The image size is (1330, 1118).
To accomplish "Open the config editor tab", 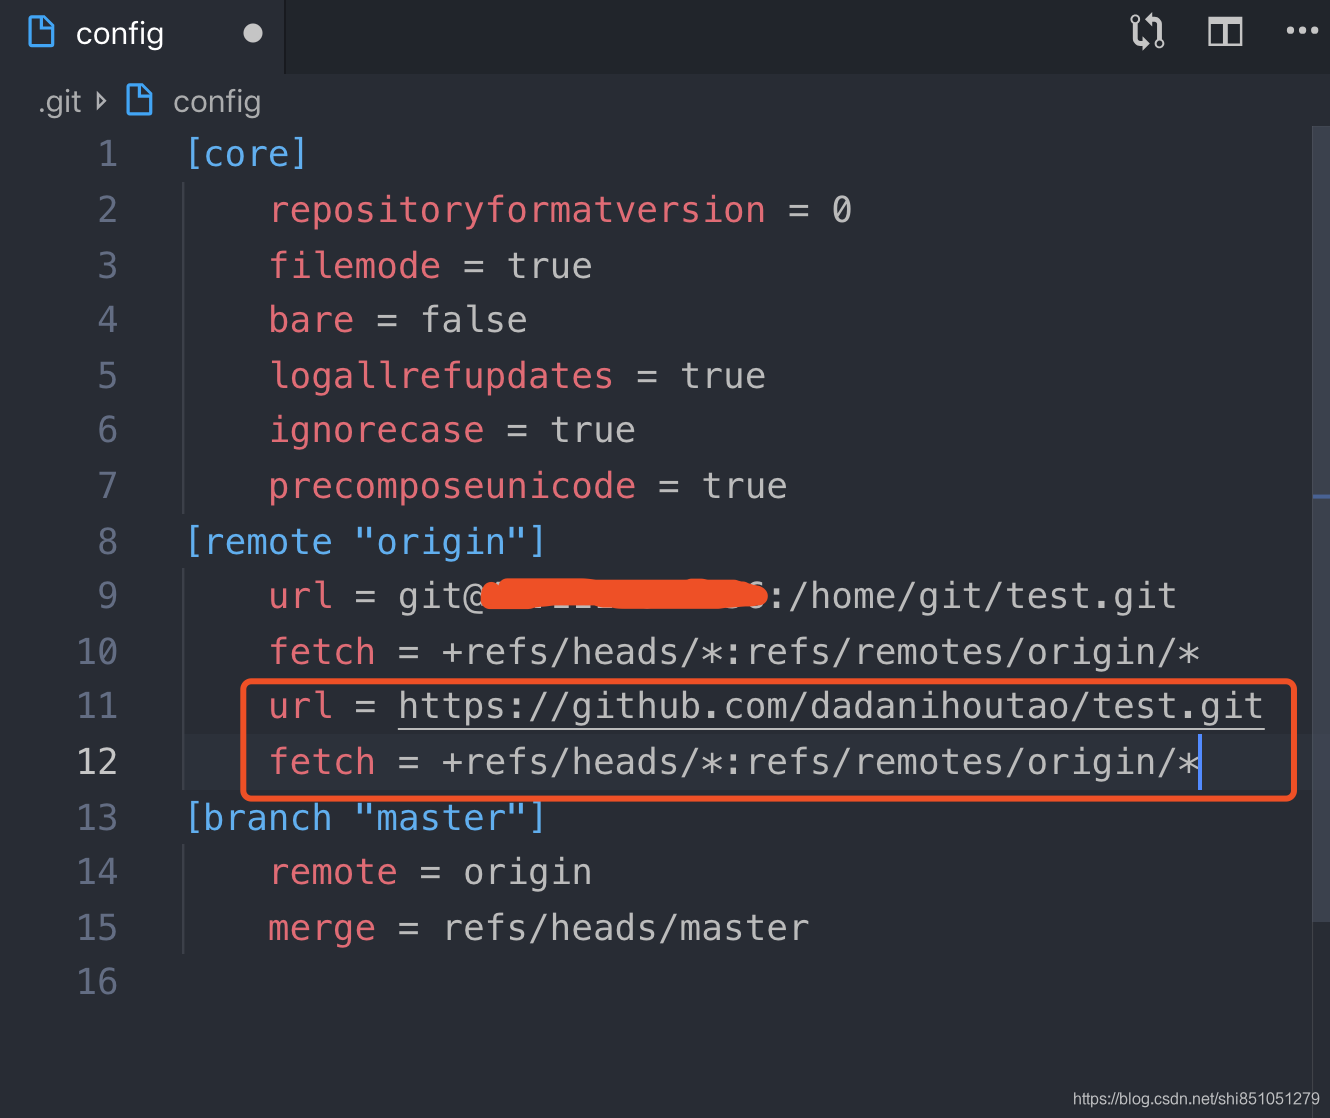I will pos(142,35).
